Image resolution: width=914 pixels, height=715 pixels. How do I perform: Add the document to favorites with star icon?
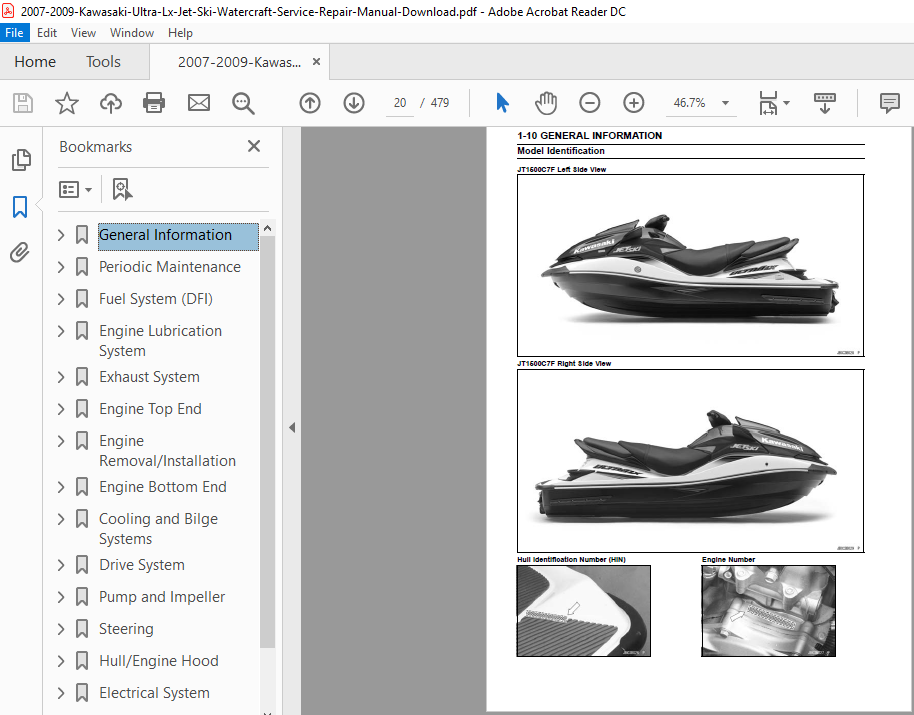pyautogui.click(x=66, y=103)
